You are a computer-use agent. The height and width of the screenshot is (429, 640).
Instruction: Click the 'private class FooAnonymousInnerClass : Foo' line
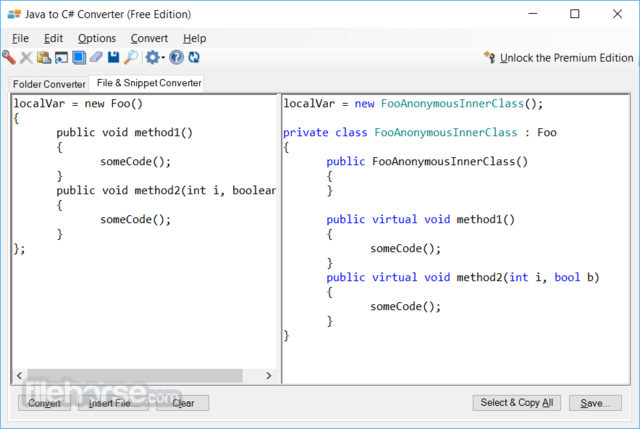coord(420,133)
